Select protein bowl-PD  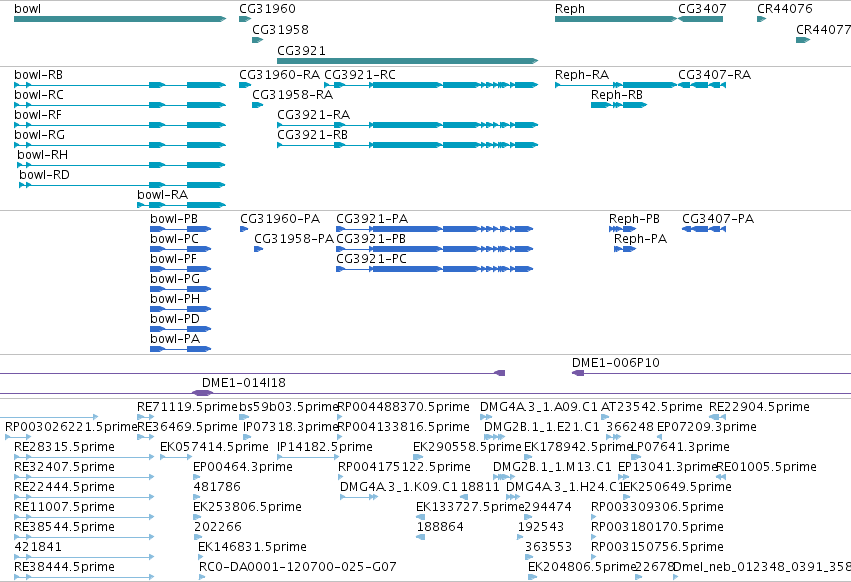(x=180, y=328)
